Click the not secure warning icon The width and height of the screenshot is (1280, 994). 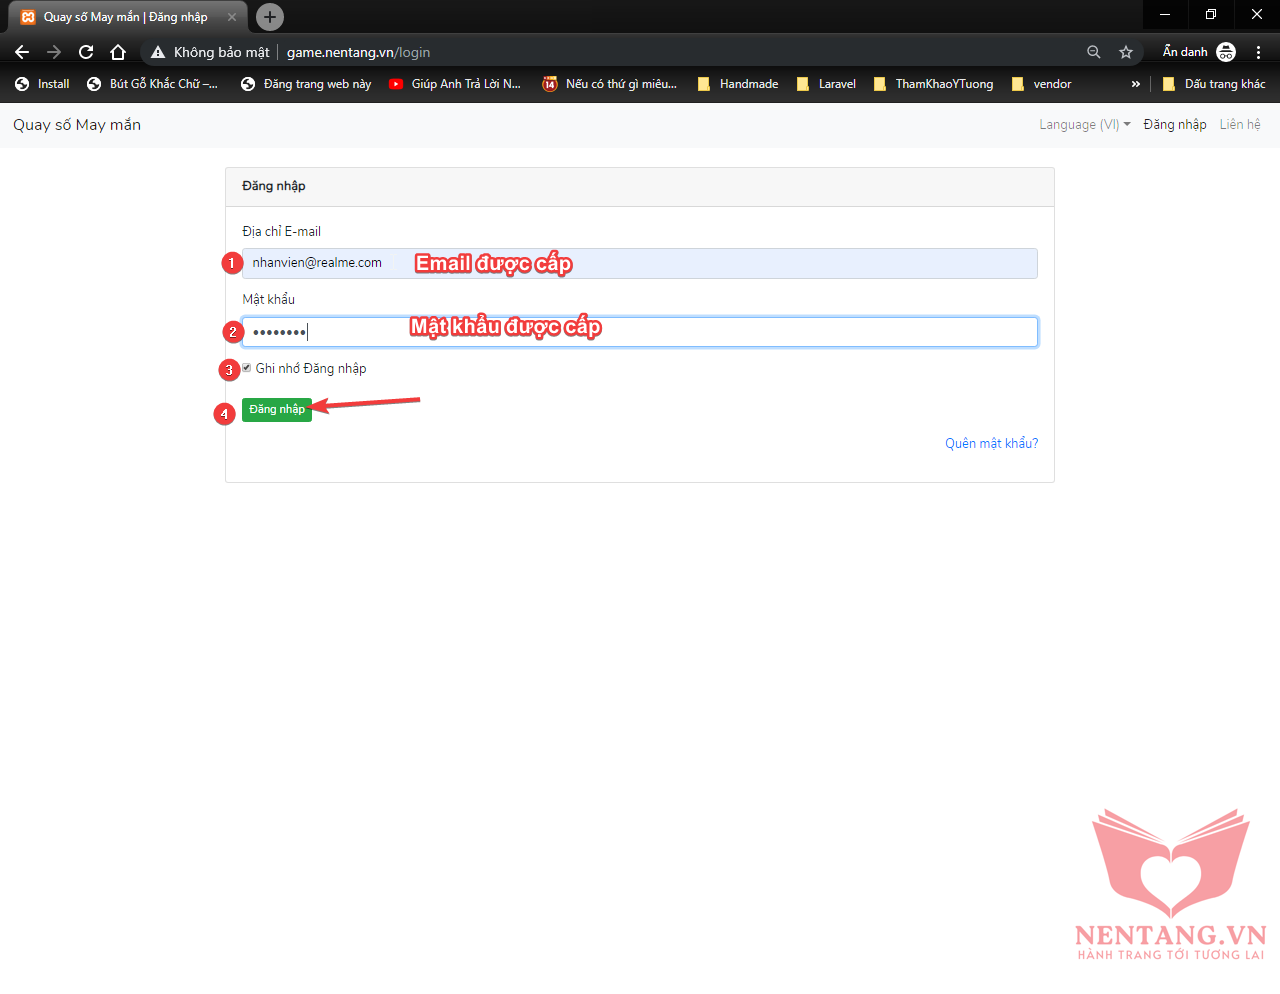[158, 52]
